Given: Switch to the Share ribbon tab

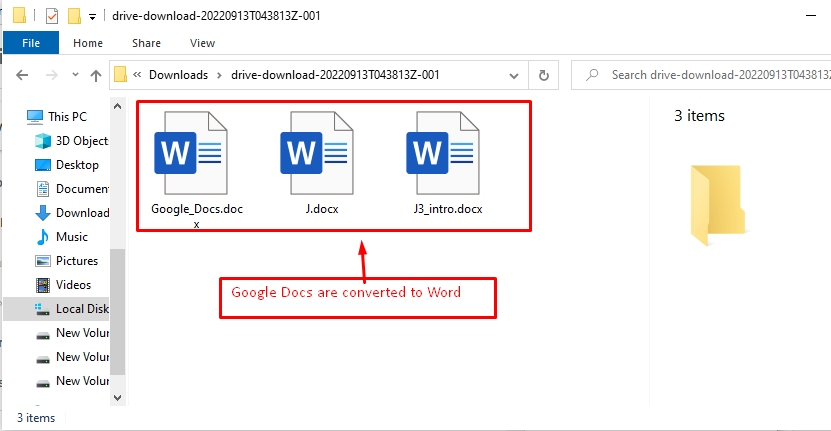Looking at the screenshot, I should click(x=146, y=43).
